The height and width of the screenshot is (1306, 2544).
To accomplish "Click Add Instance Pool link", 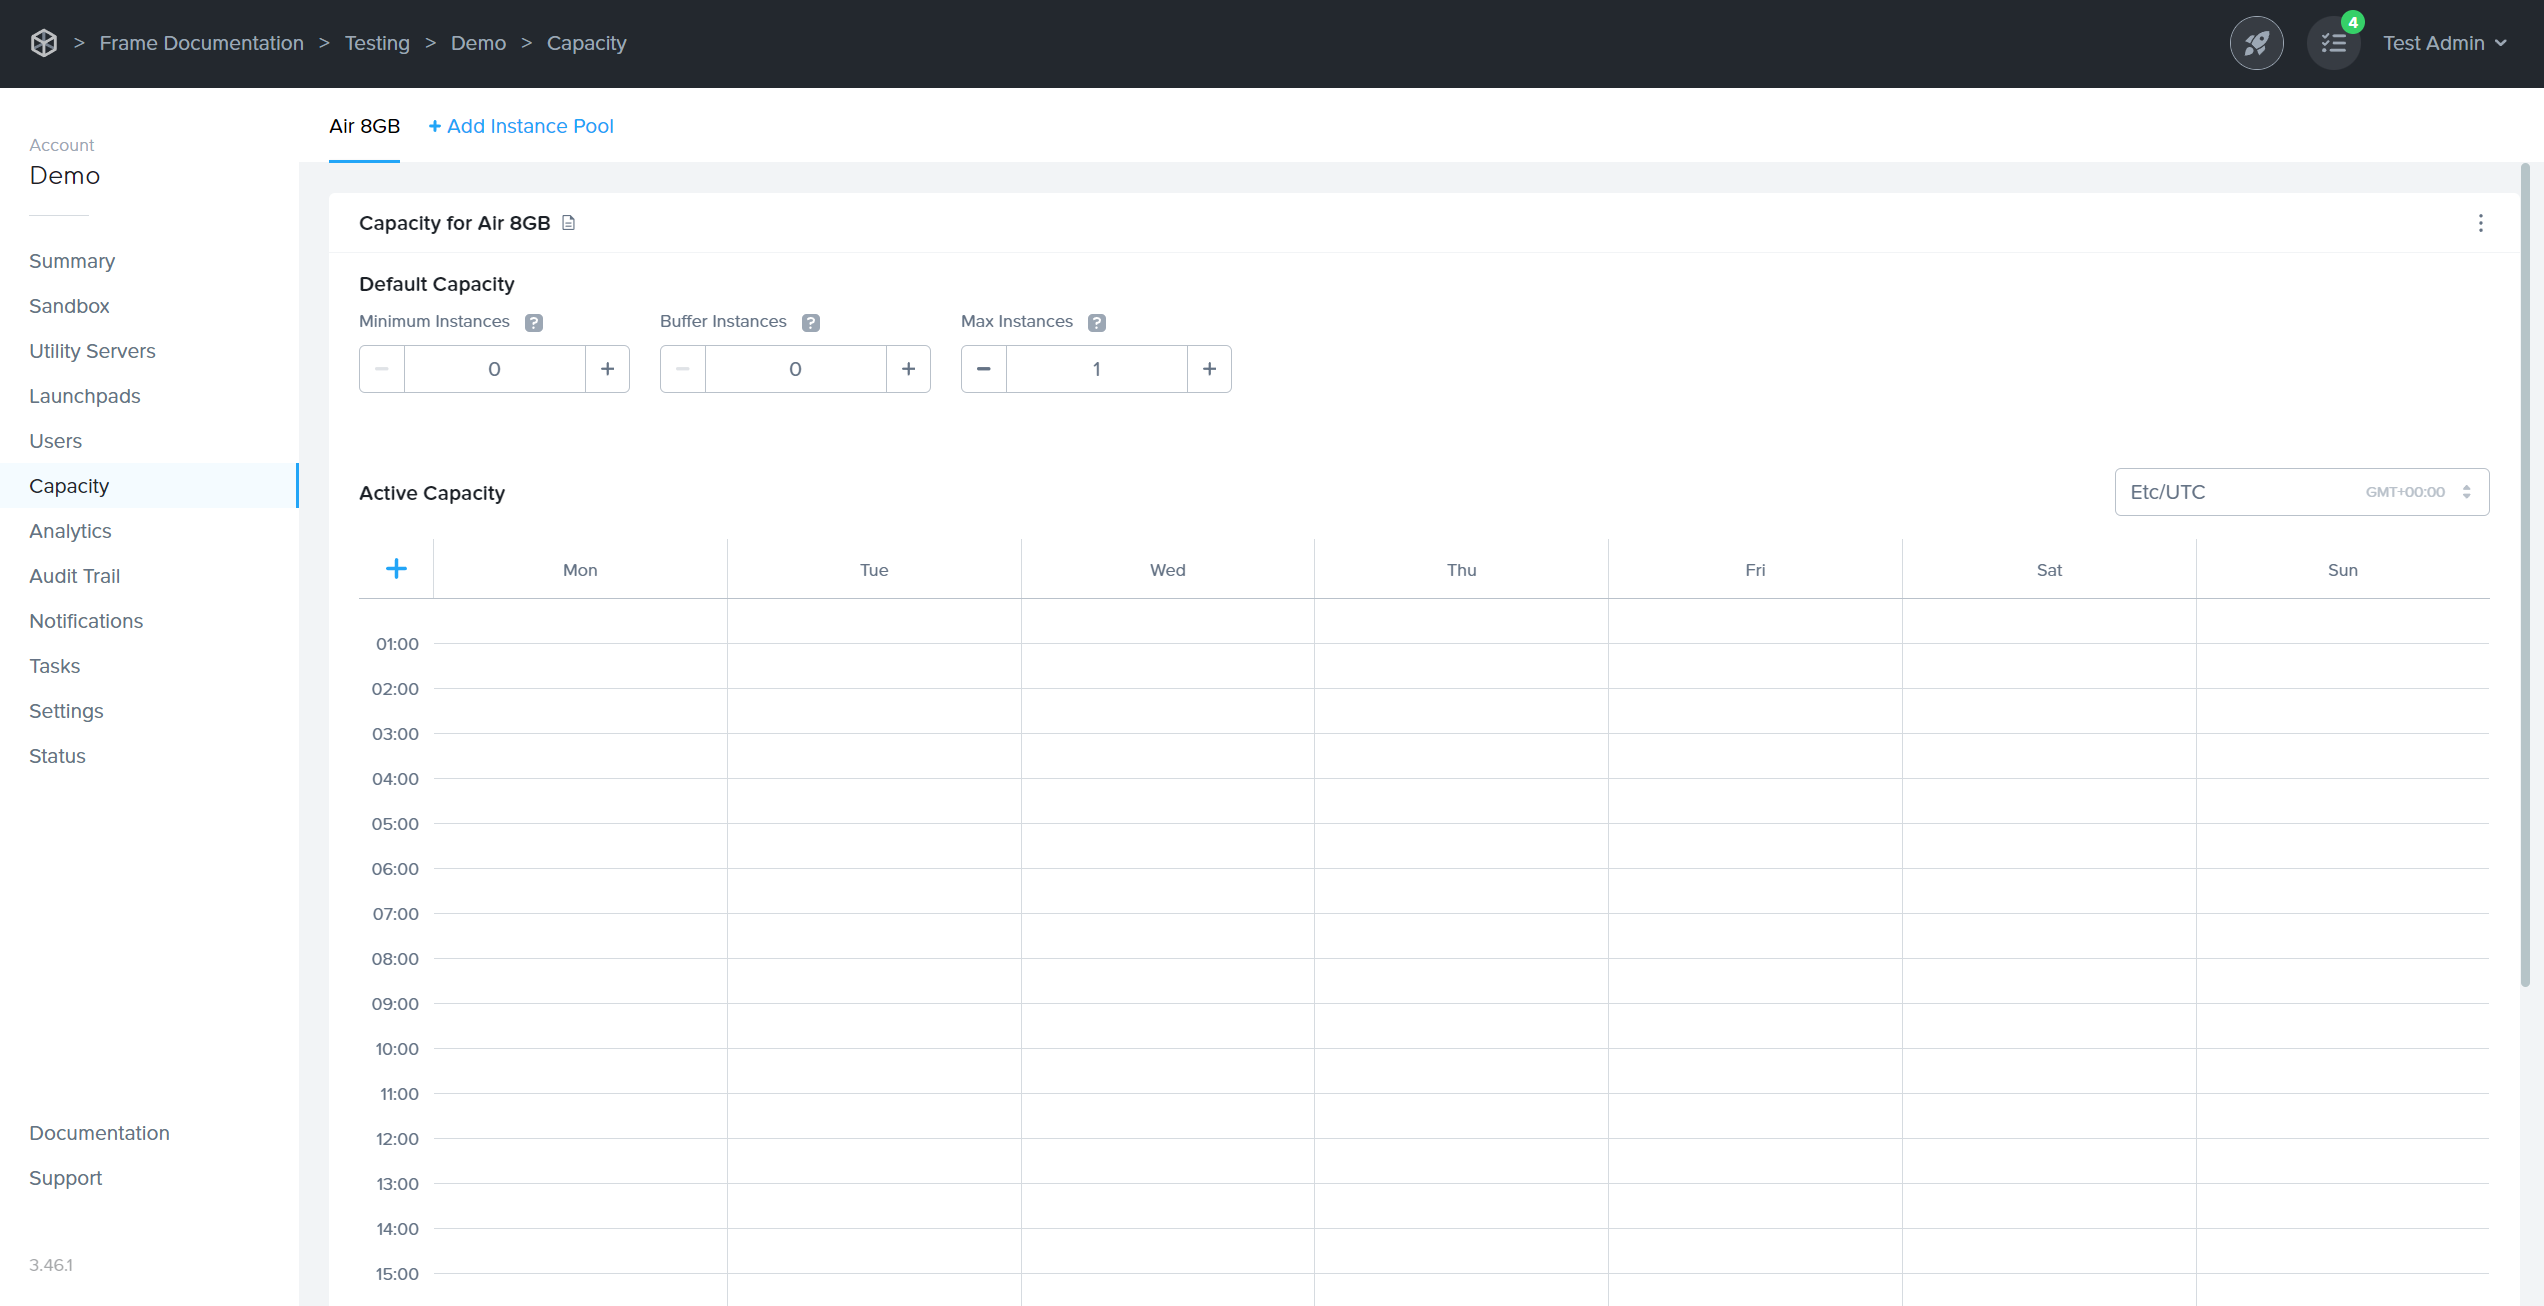I will click(521, 126).
